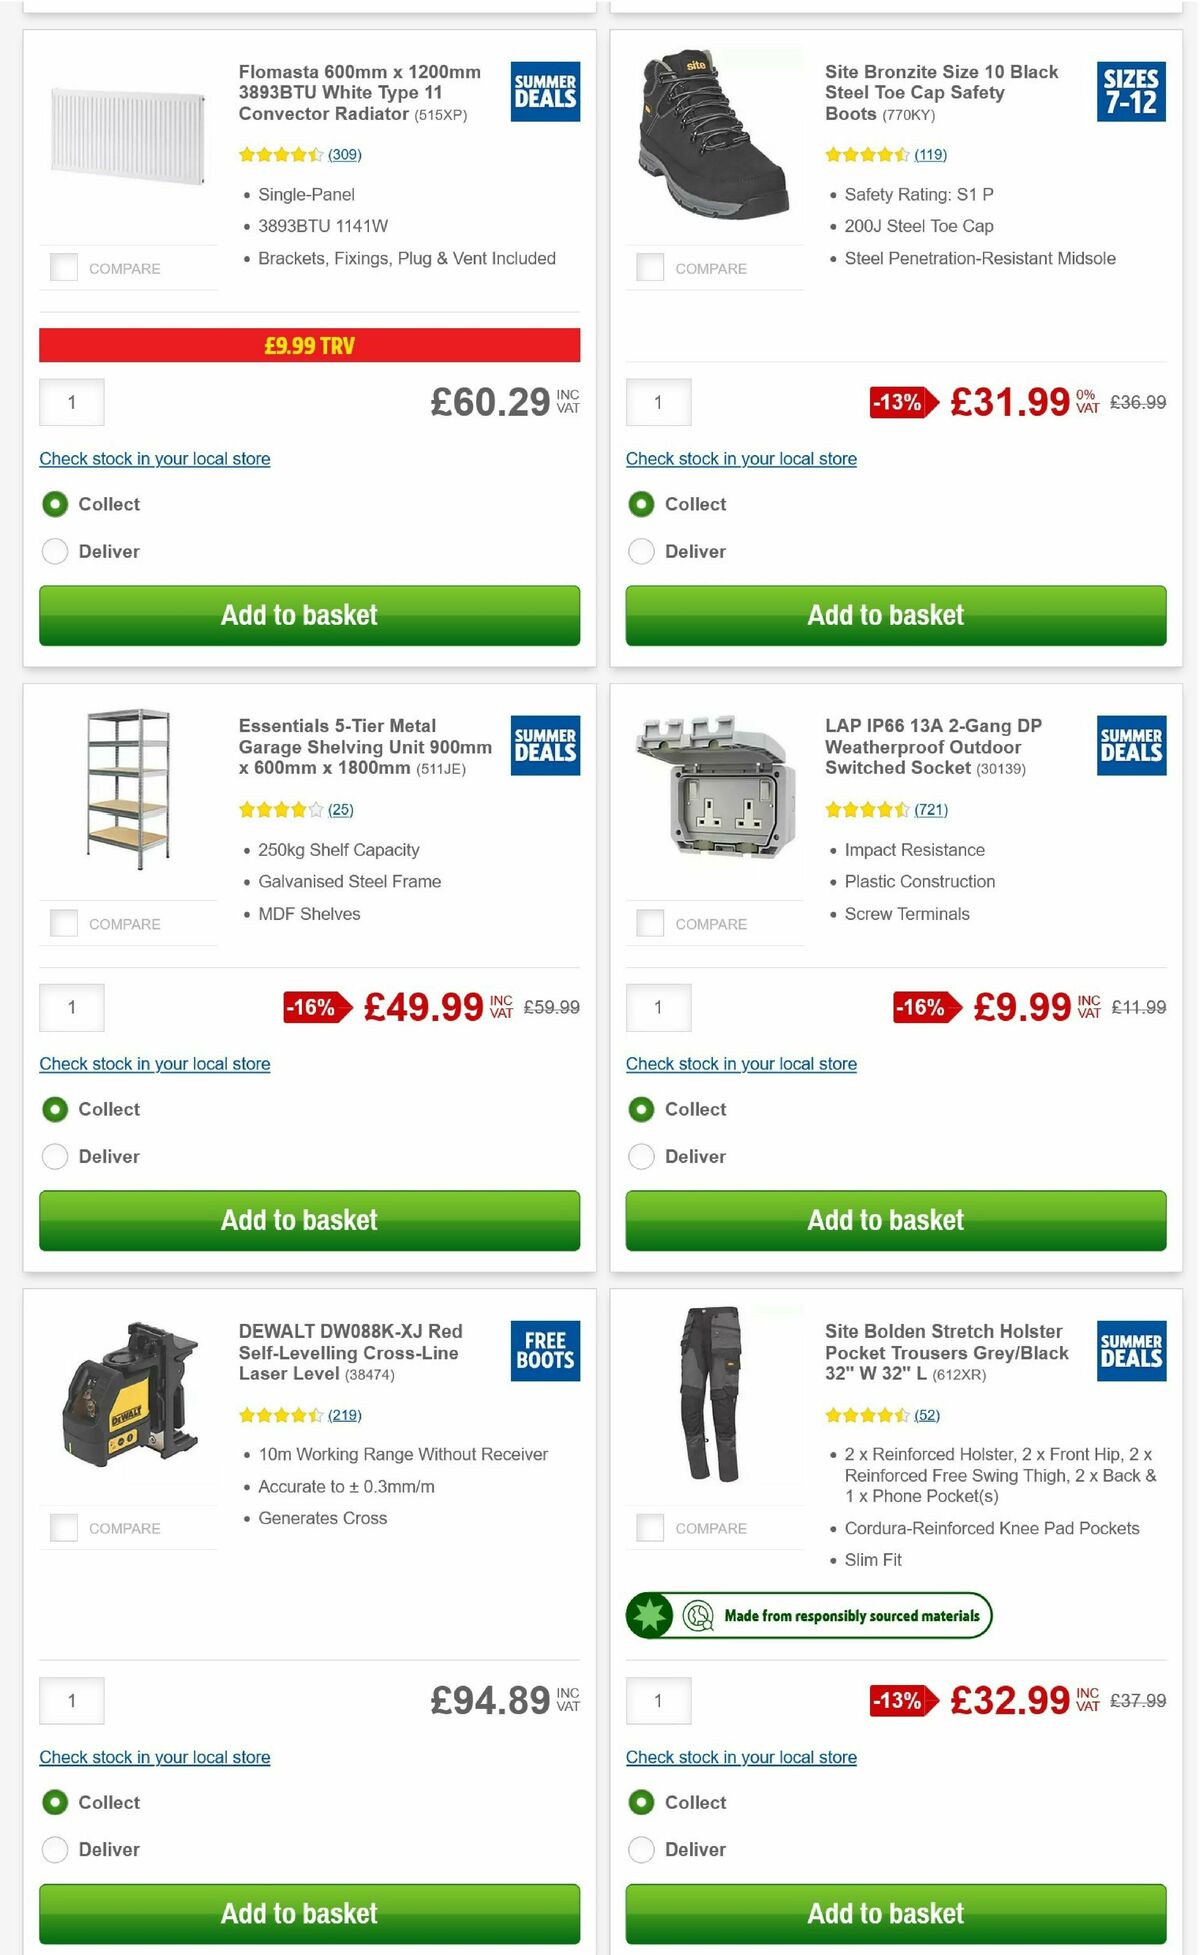Tick COMPARE on the outdoor switched socket
The width and height of the screenshot is (1200, 1955).
point(651,923)
